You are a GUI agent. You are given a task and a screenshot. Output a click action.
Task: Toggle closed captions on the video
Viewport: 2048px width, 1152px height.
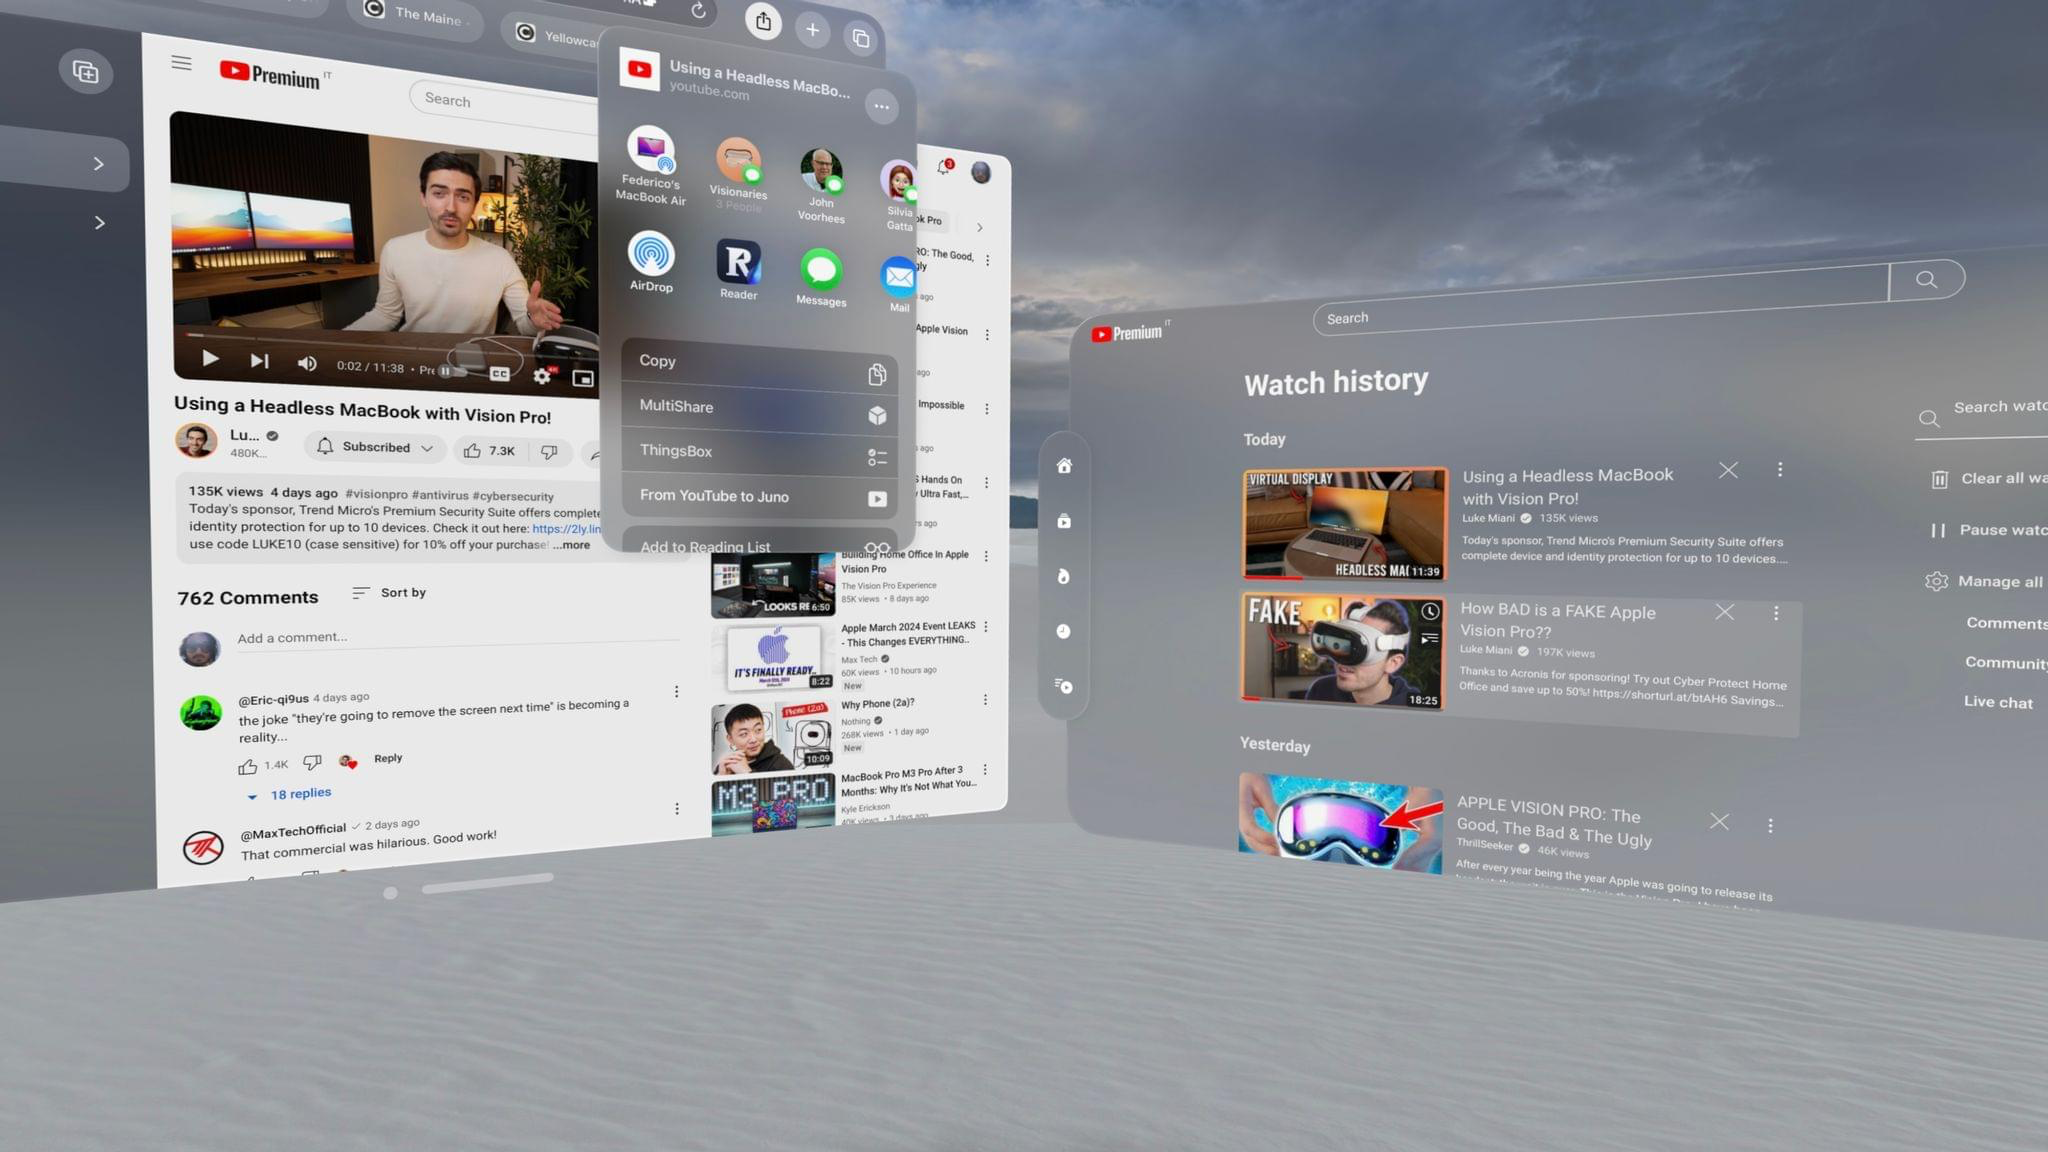pos(500,374)
